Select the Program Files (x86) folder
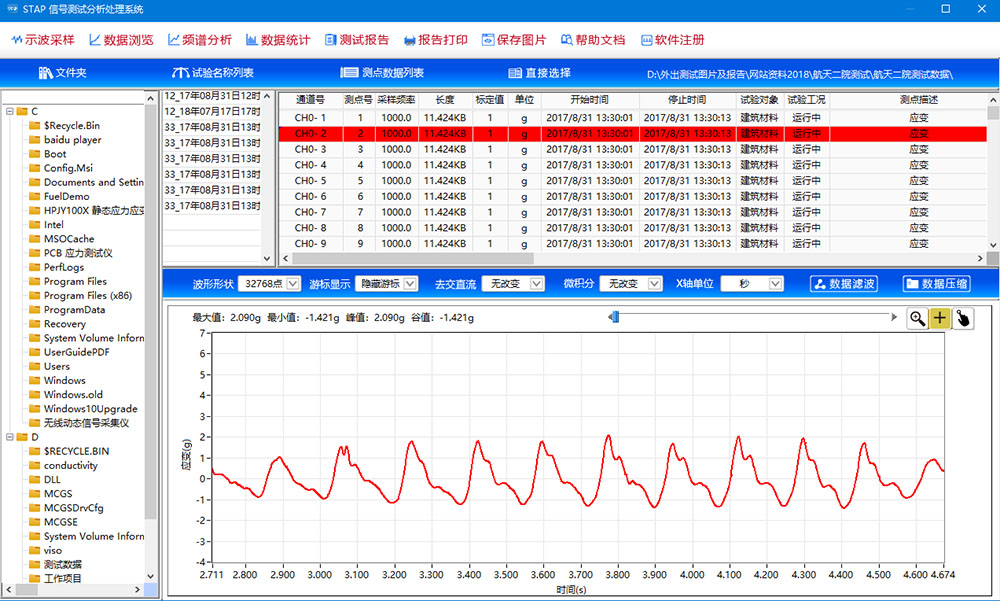The height and width of the screenshot is (601, 1000). coord(87,295)
